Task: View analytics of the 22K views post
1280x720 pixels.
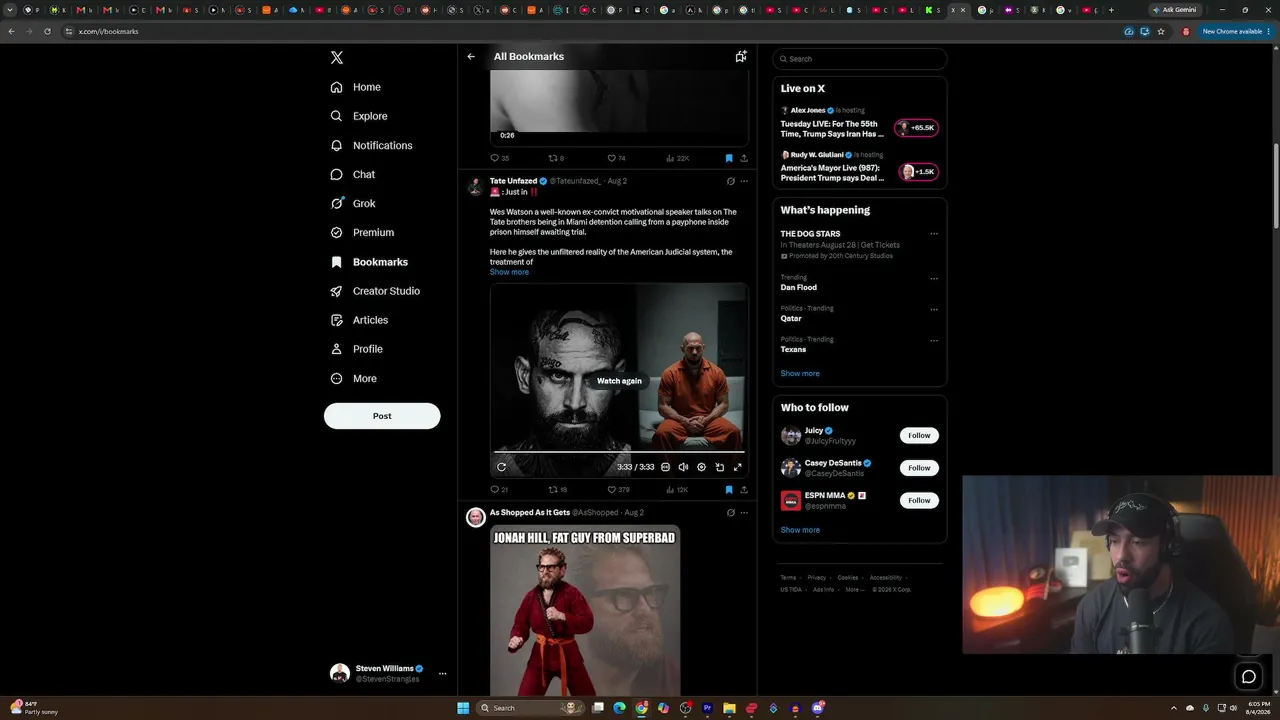Action: tap(677, 158)
